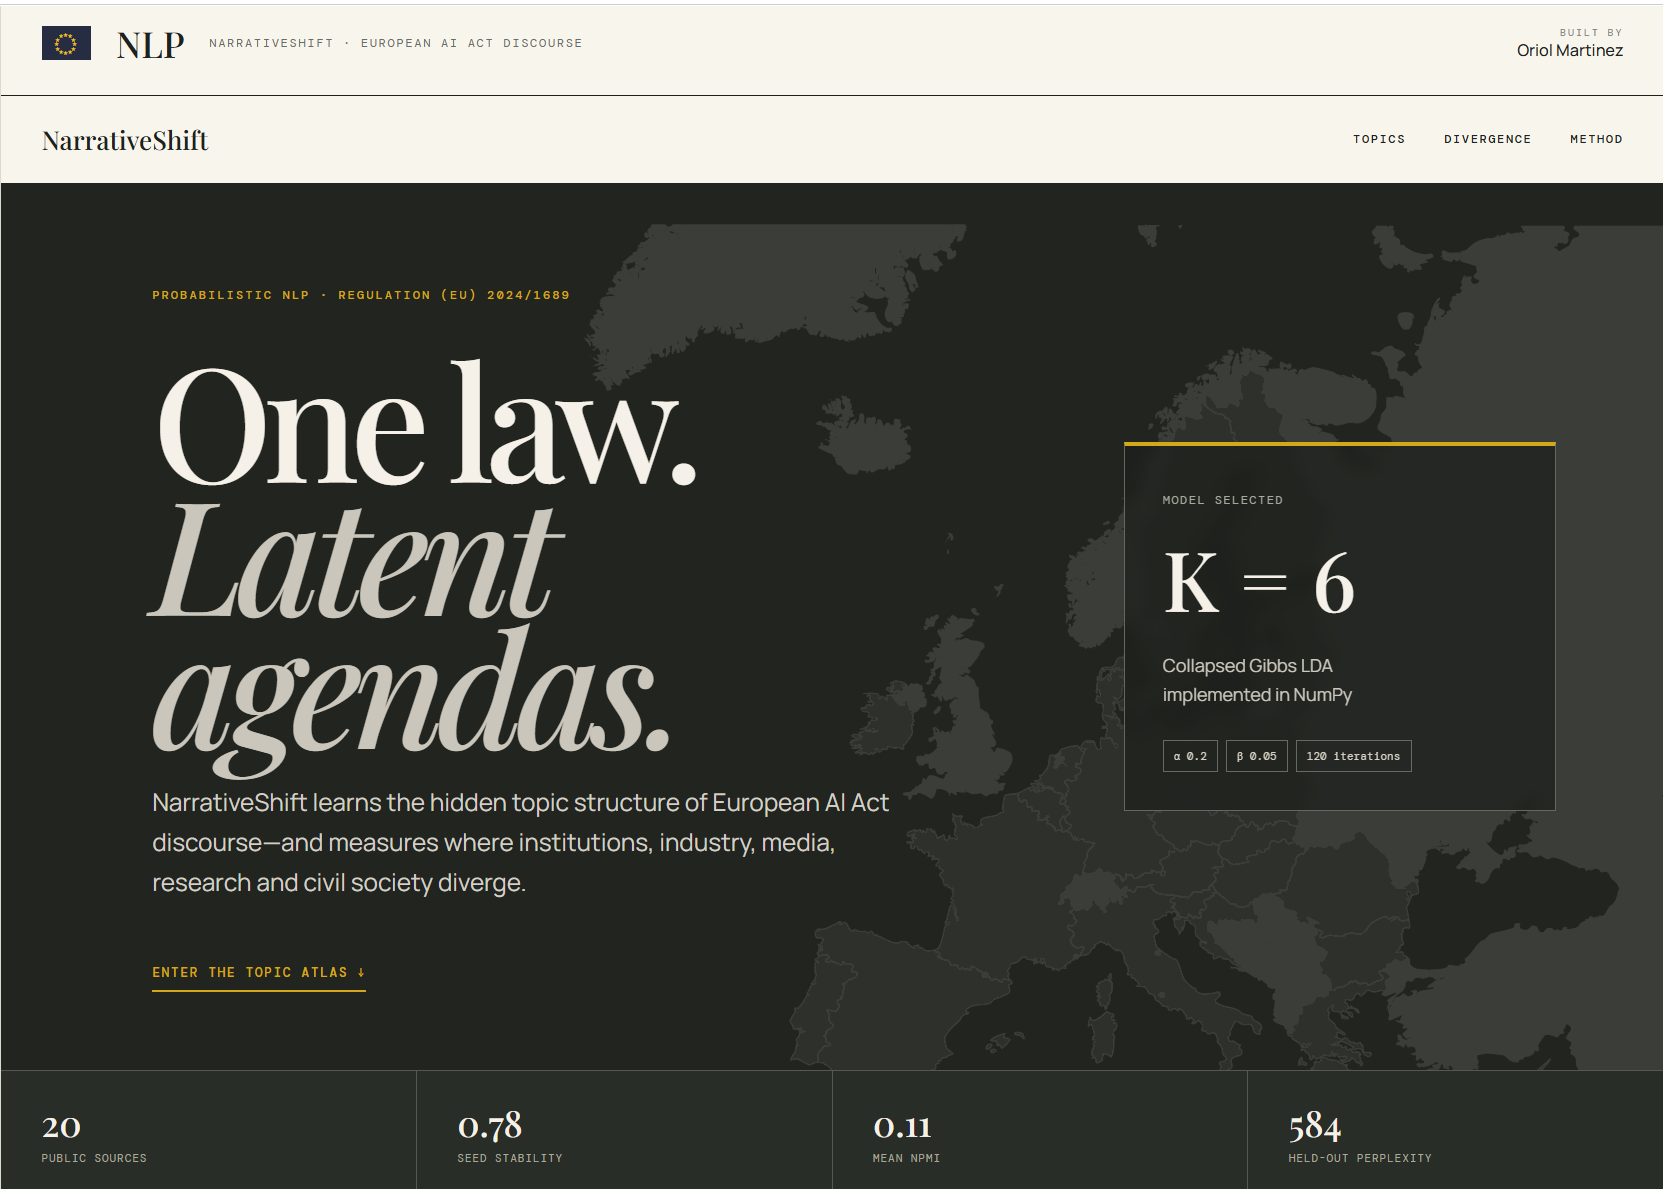Image resolution: width=1663 pixels, height=1189 pixels.
Task: Click the NarrativeShift learns hidden topic paragraph
Action: click(520, 843)
